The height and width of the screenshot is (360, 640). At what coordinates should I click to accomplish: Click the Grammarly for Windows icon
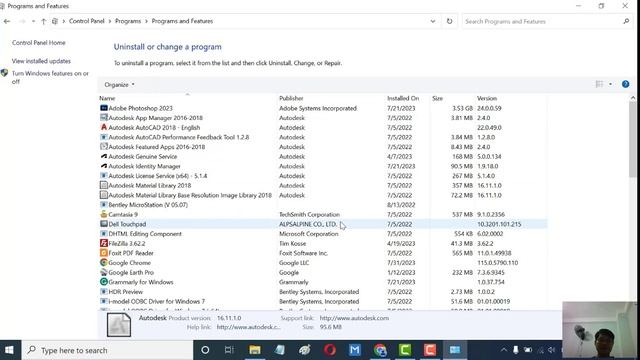point(104,282)
